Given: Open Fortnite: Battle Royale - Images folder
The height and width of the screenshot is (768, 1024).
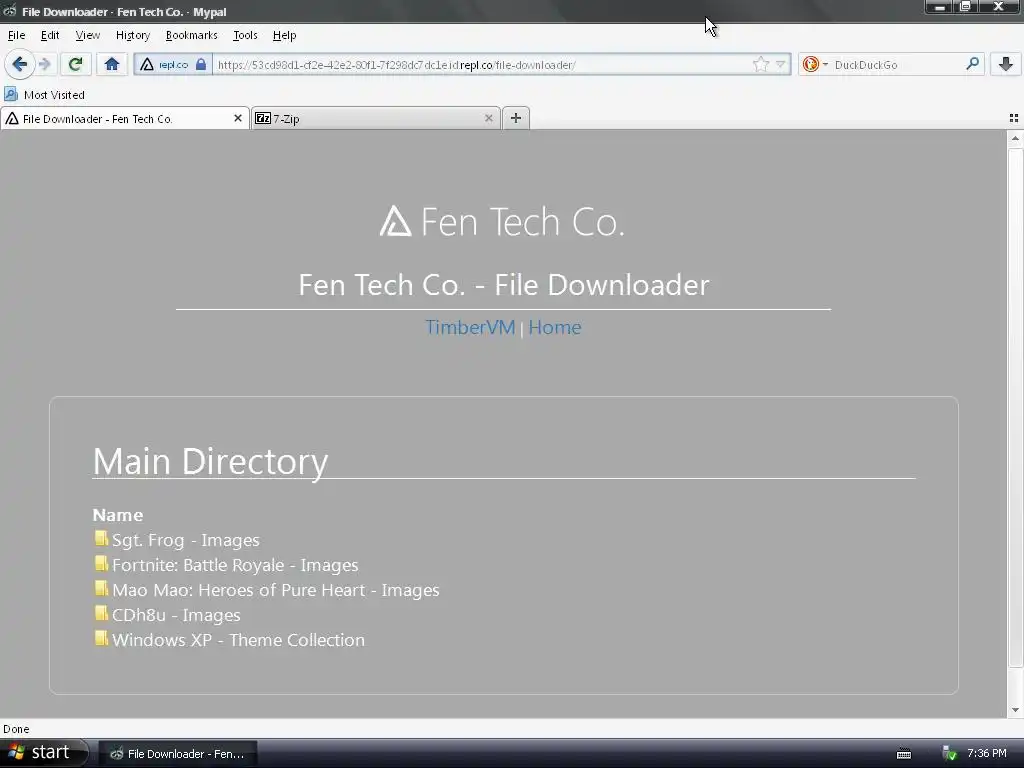Looking at the screenshot, I should 235,565.
